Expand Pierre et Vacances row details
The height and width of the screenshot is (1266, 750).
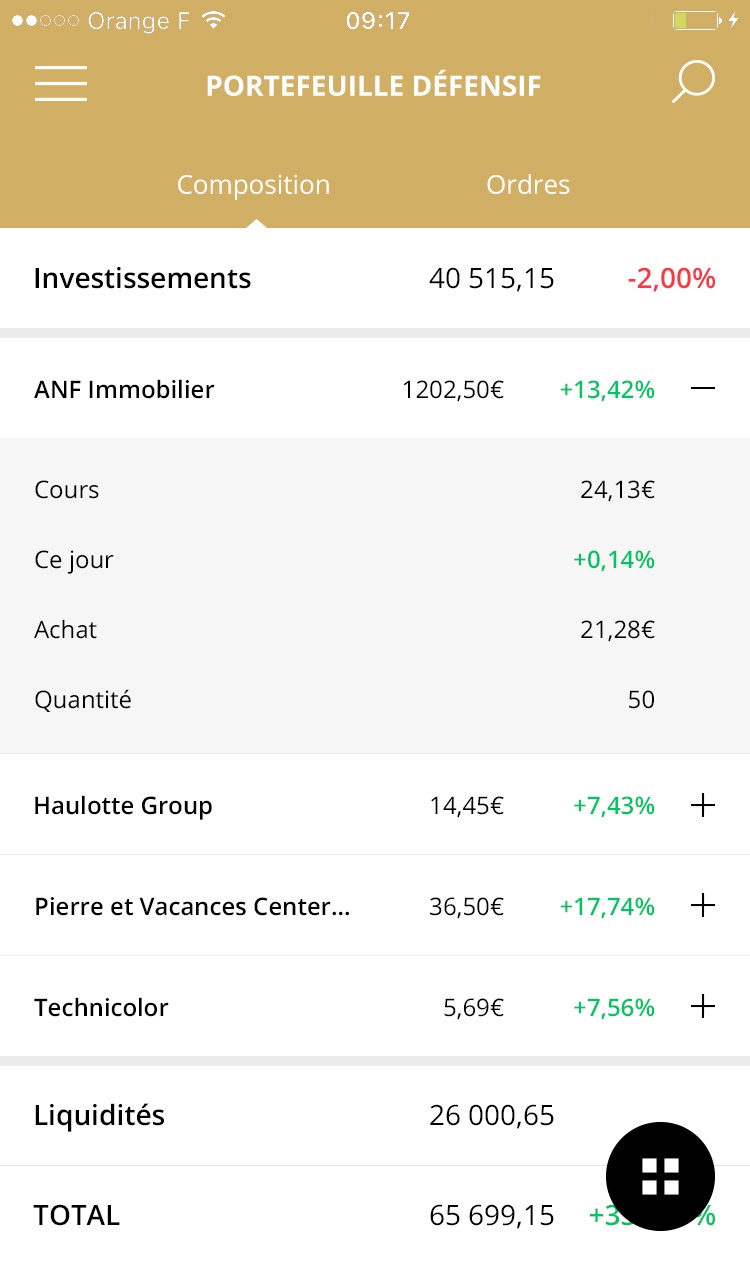(703, 906)
